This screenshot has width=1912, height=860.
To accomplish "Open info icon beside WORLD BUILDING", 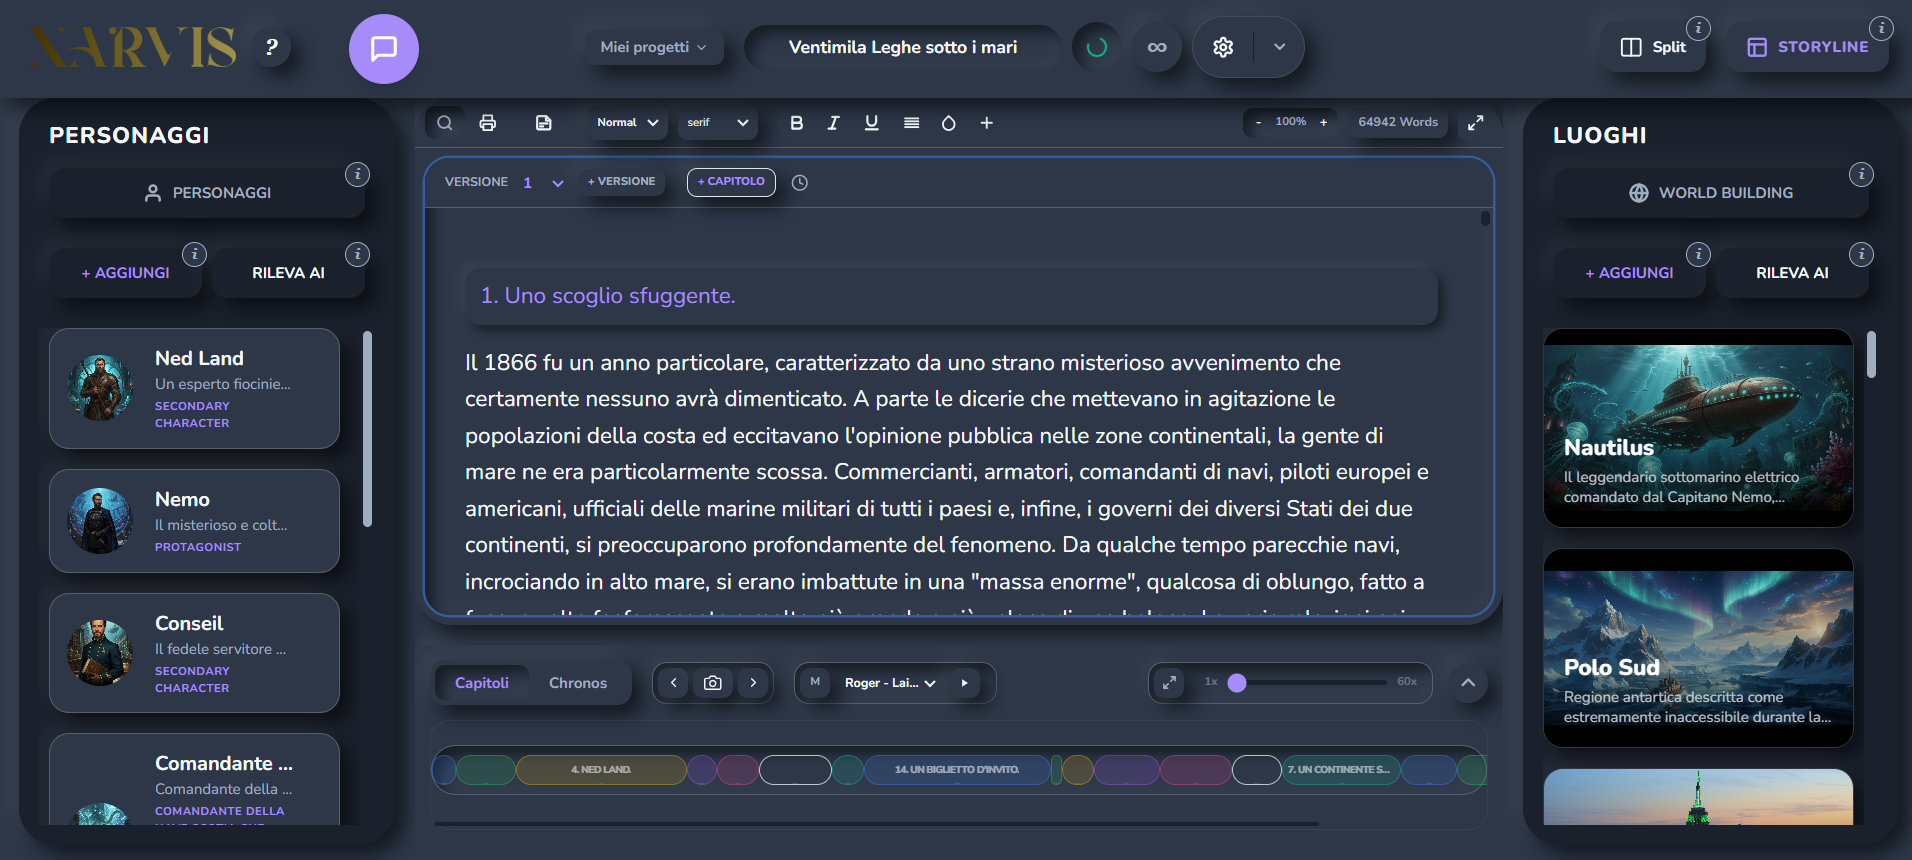I will 1861,174.
